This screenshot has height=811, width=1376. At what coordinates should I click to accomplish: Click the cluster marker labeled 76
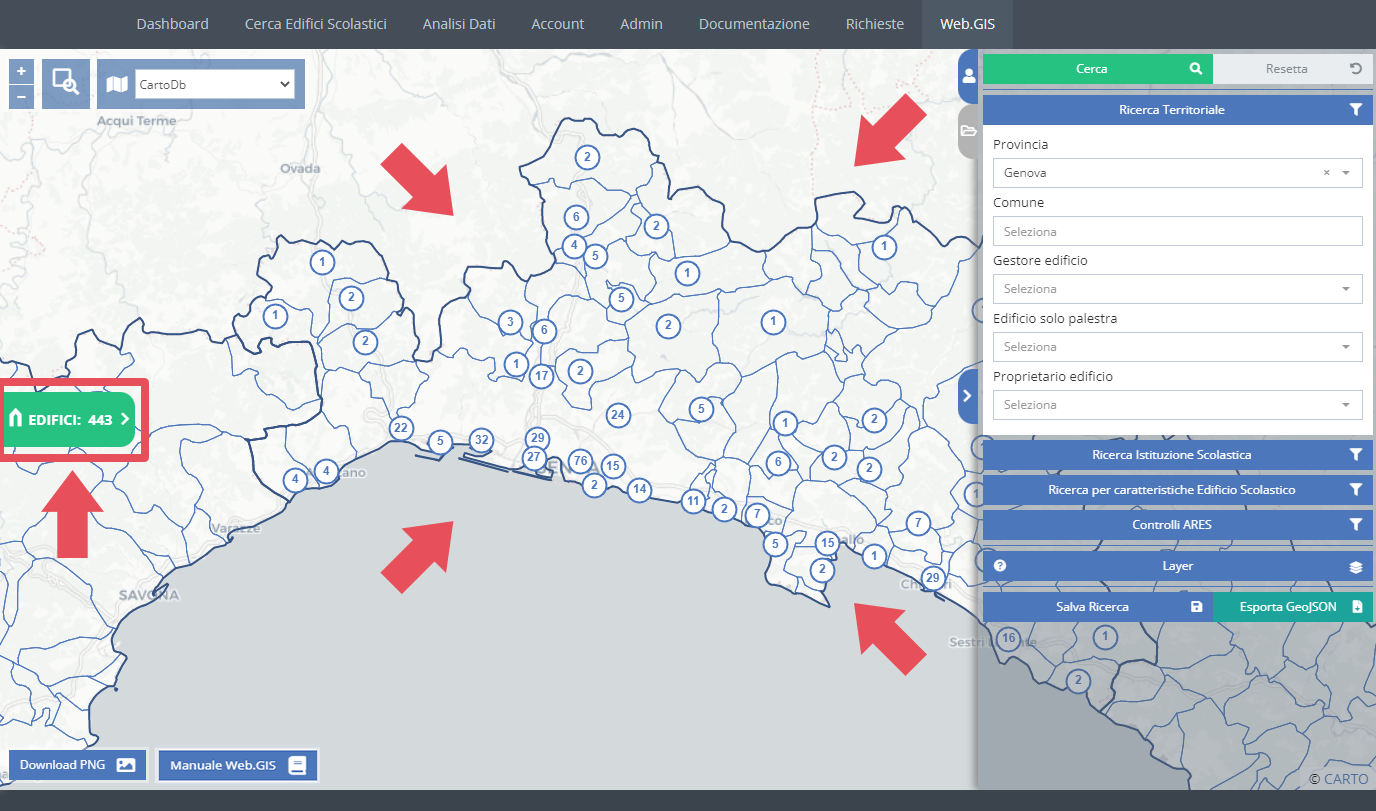pyautogui.click(x=579, y=461)
